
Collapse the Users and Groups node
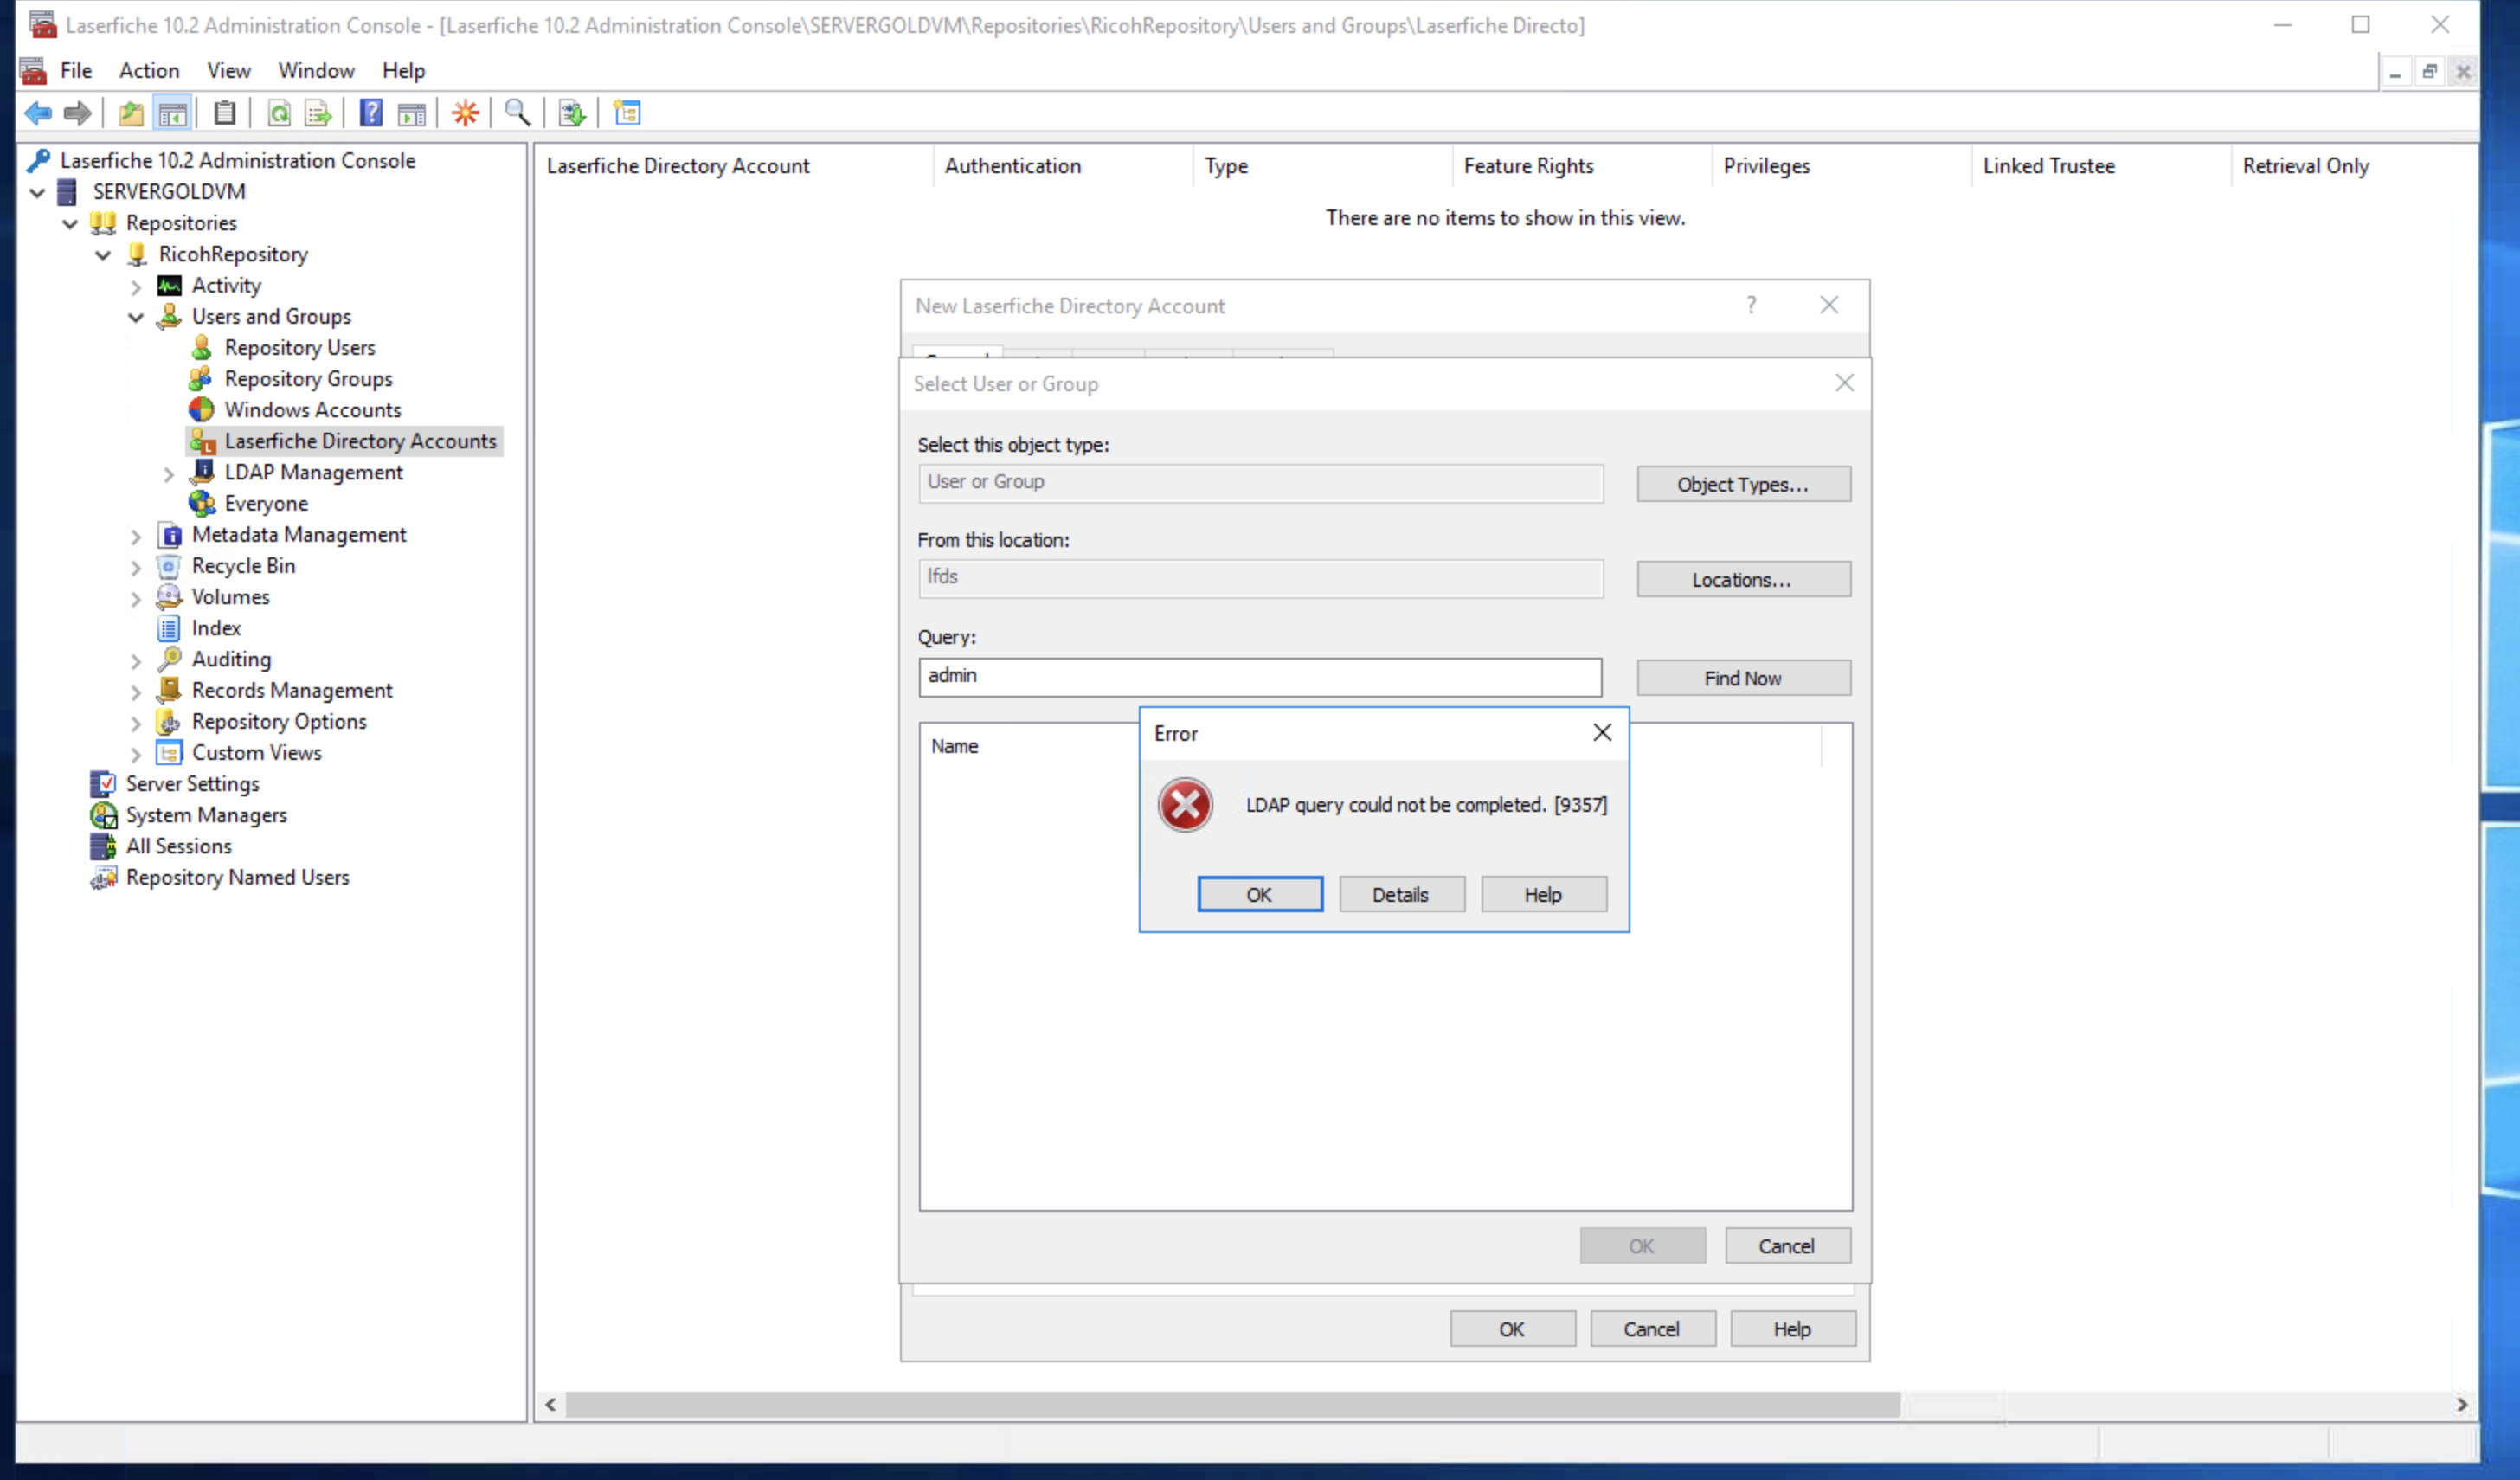pos(136,318)
